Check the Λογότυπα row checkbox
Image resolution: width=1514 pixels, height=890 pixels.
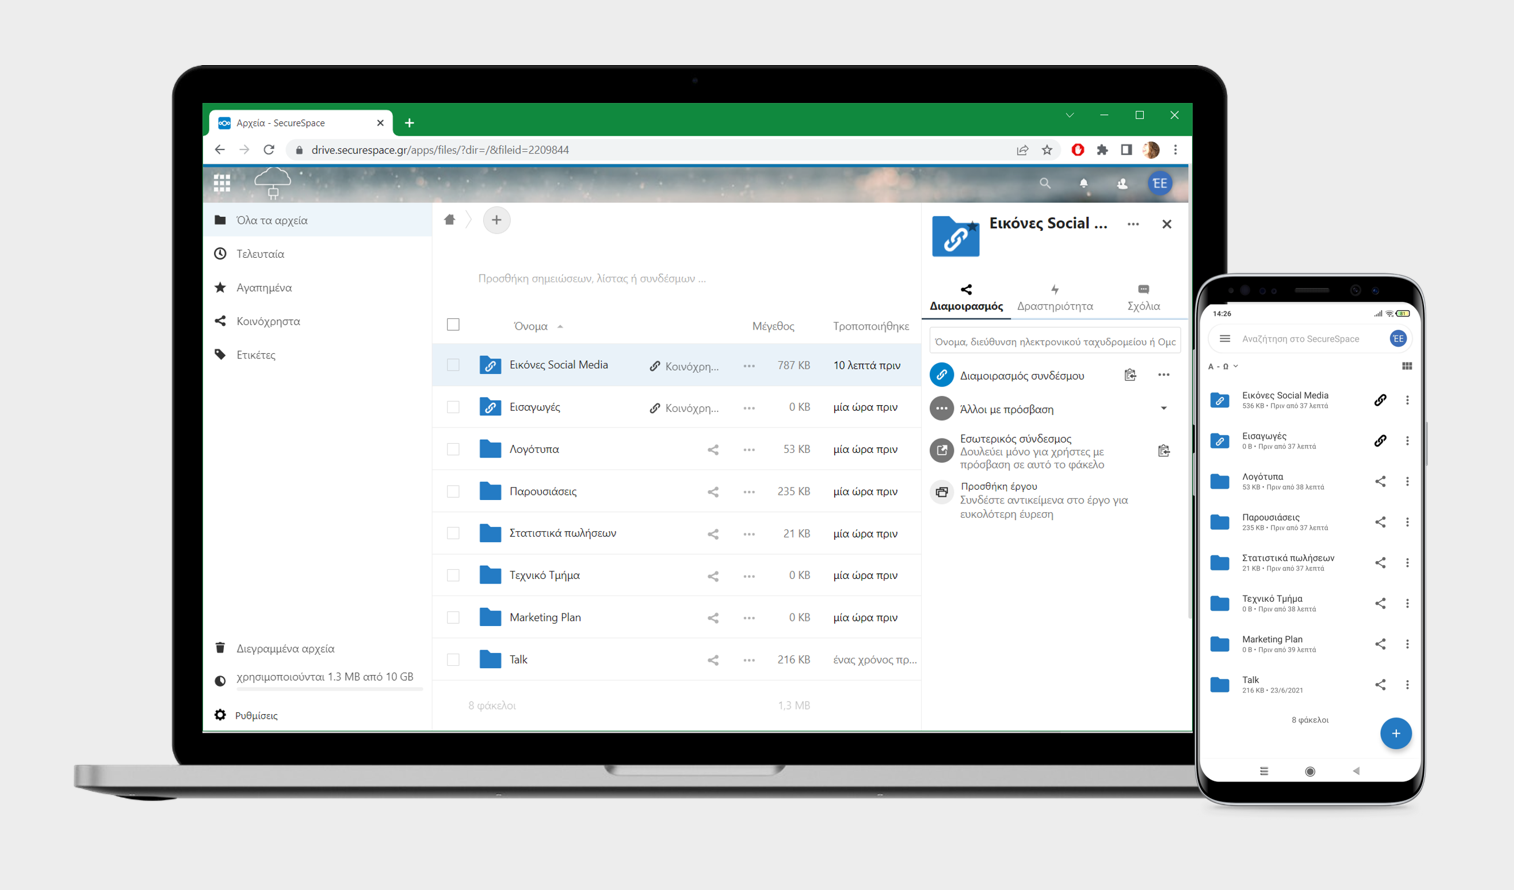point(453,450)
